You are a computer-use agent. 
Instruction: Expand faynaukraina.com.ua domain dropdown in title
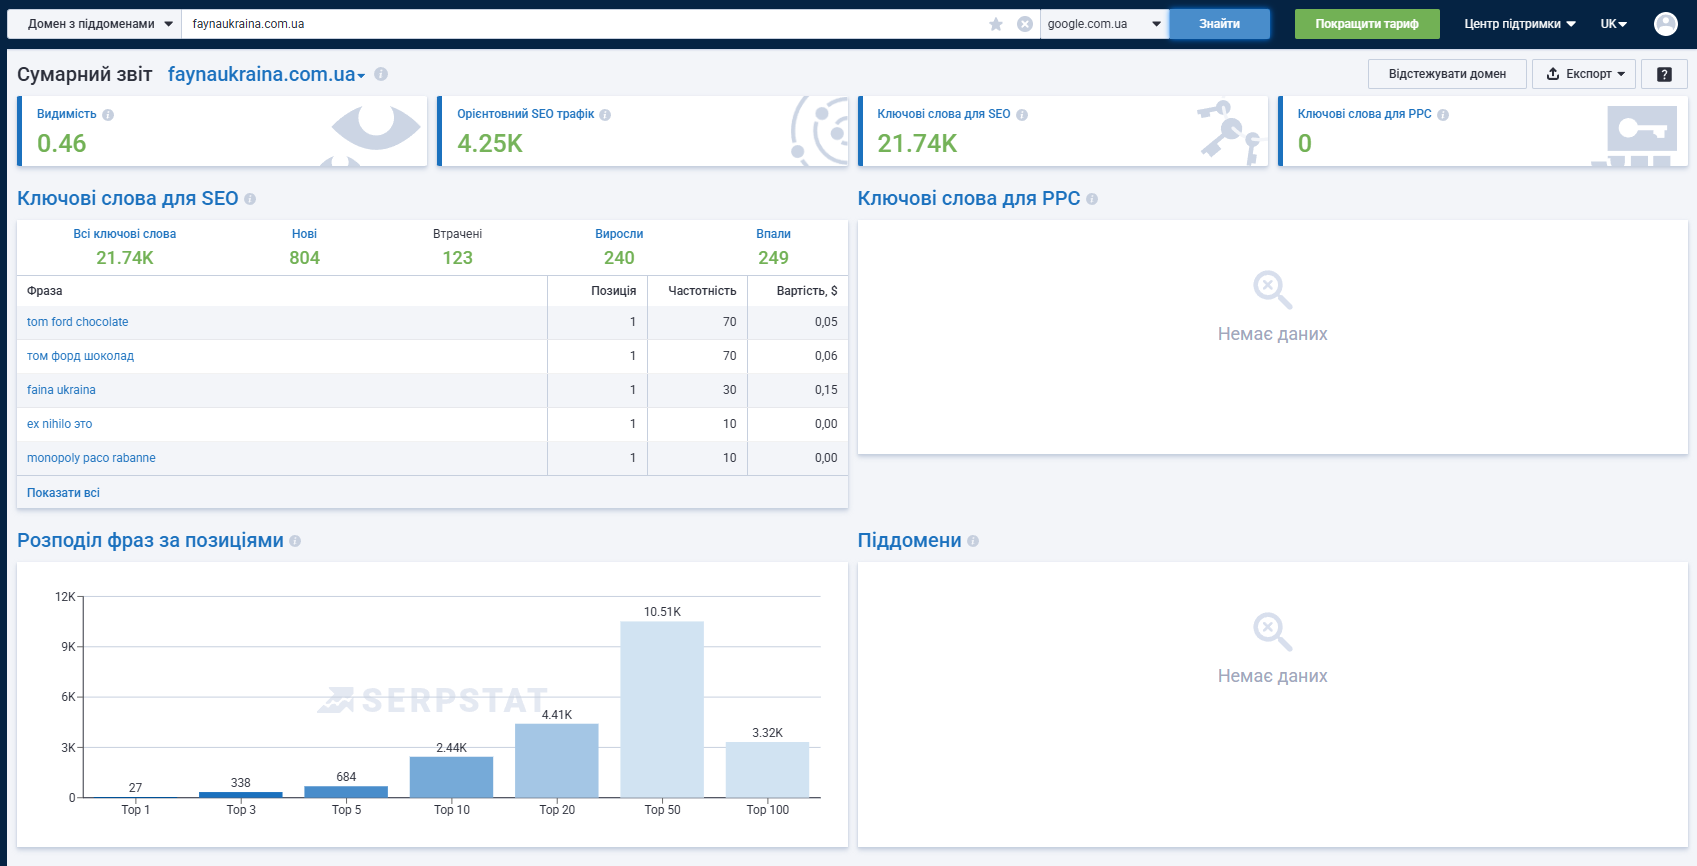[266, 74]
